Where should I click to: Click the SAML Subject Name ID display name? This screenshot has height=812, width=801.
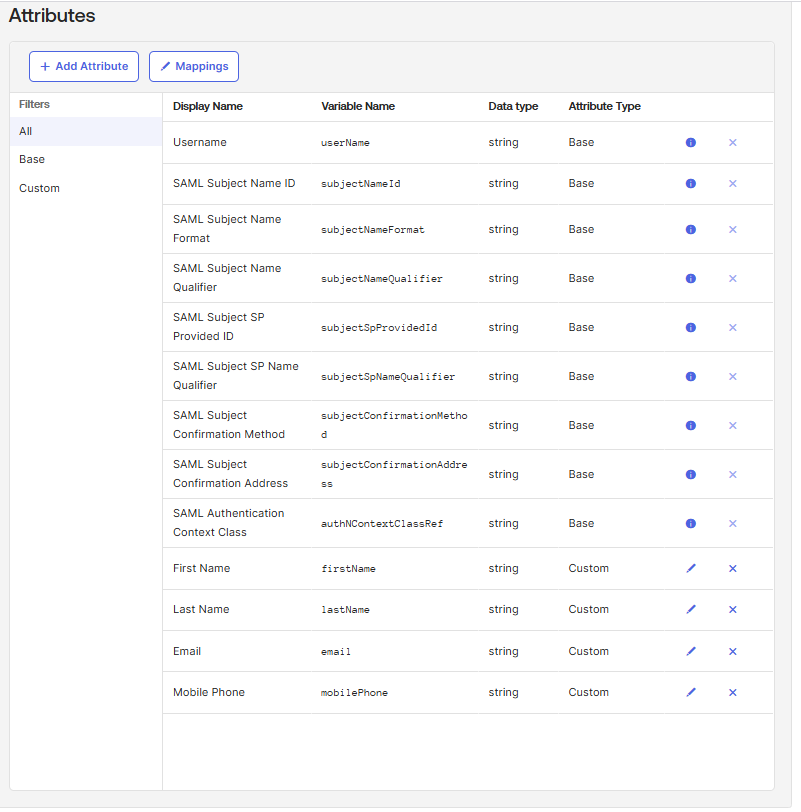(234, 183)
